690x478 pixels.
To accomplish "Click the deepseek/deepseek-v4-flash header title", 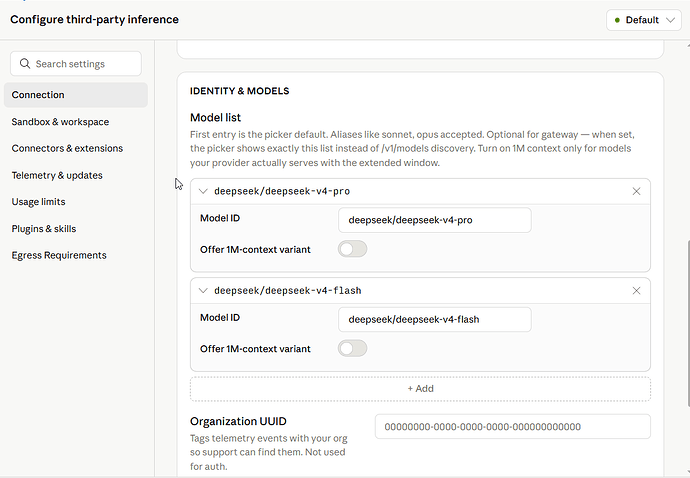I will pyautogui.click(x=288, y=291).
